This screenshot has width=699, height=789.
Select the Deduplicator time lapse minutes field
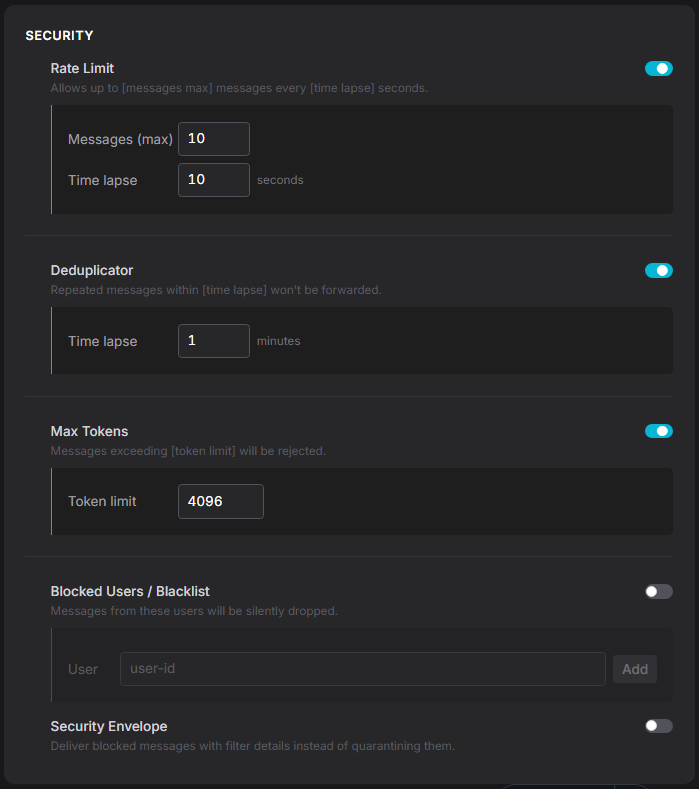[214, 341]
